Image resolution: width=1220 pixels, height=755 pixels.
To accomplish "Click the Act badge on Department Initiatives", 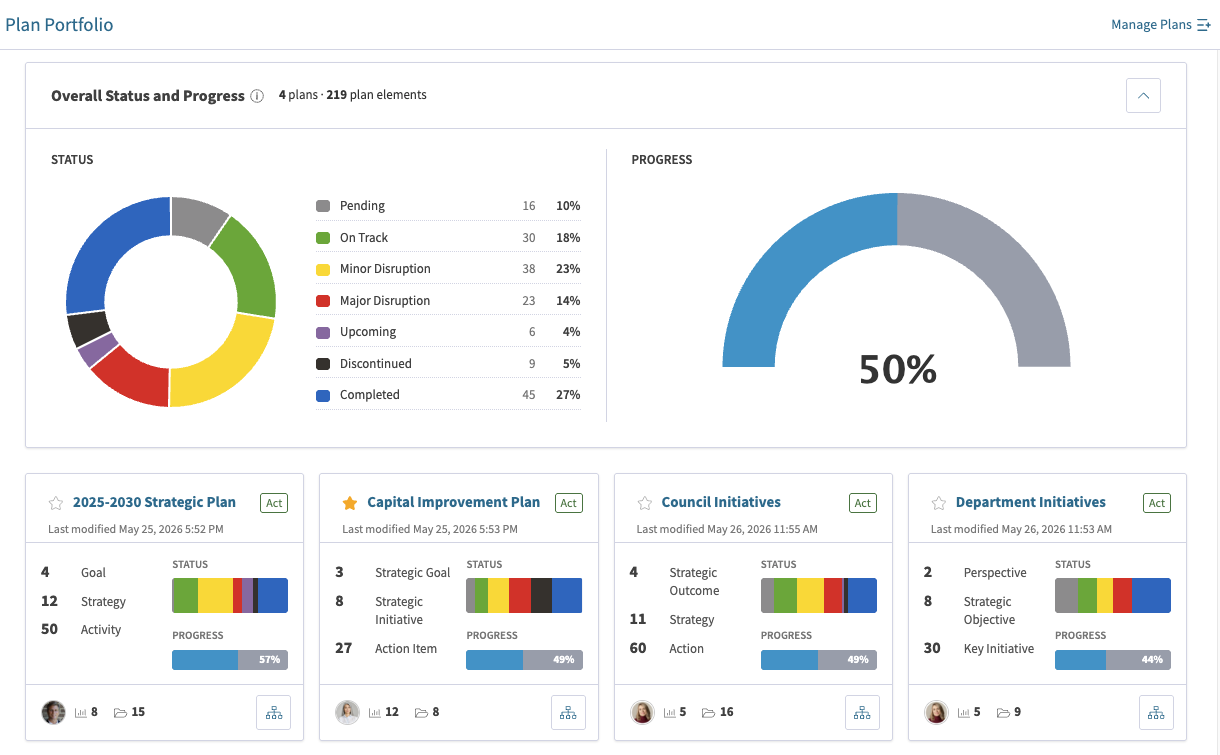I will 1156,503.
